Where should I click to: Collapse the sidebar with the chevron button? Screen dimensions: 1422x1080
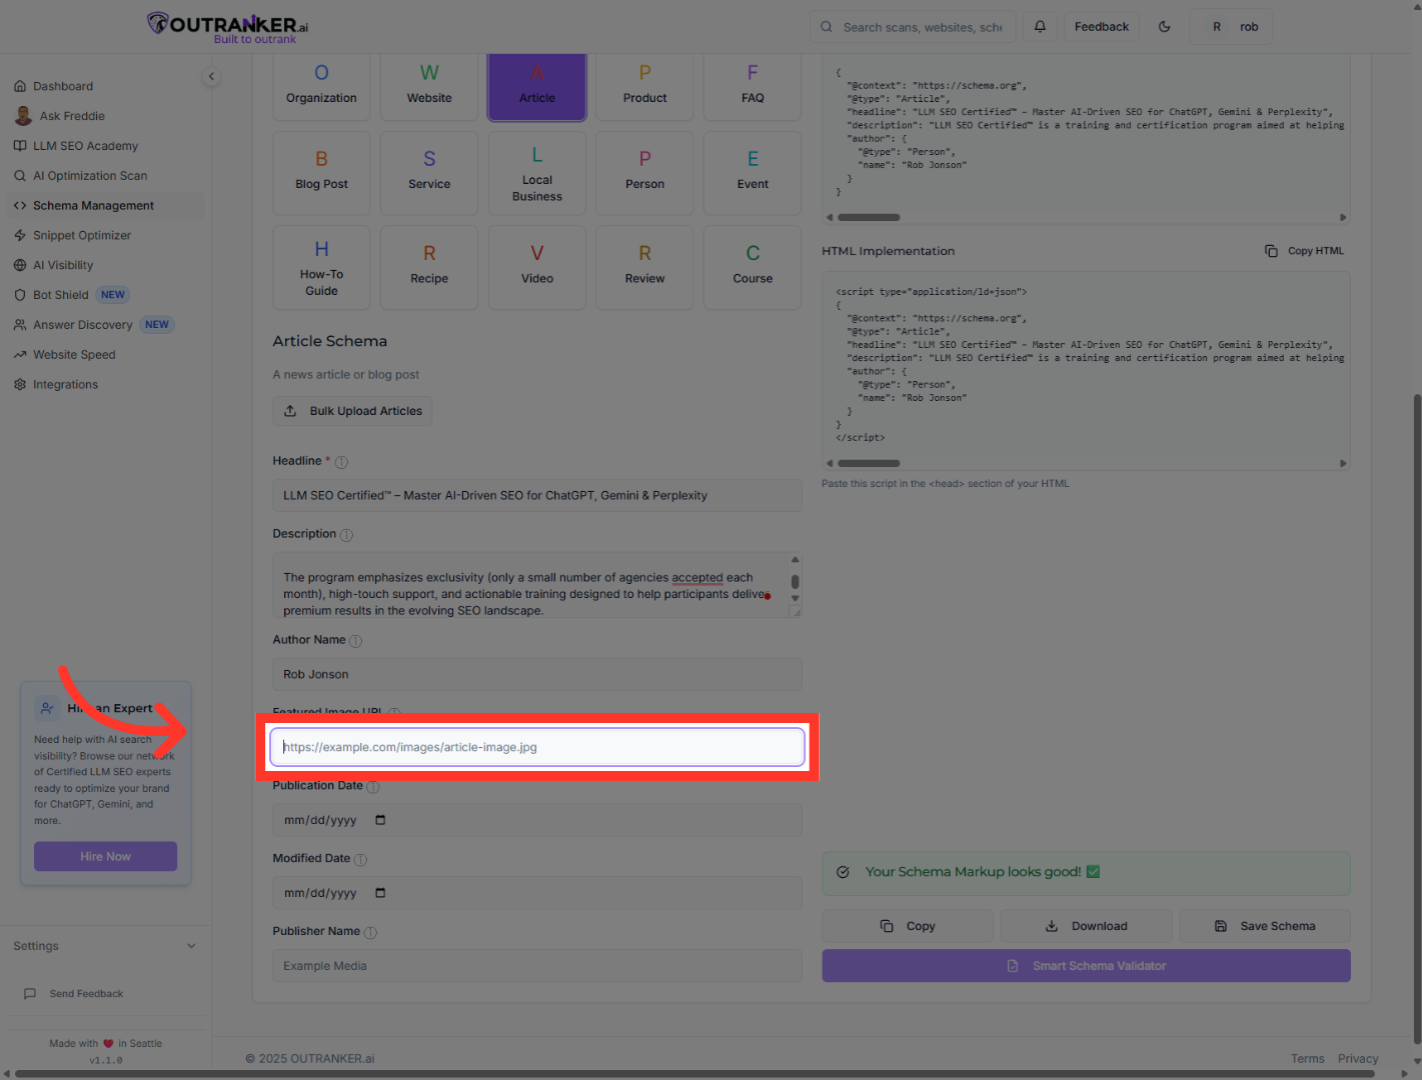211,76
